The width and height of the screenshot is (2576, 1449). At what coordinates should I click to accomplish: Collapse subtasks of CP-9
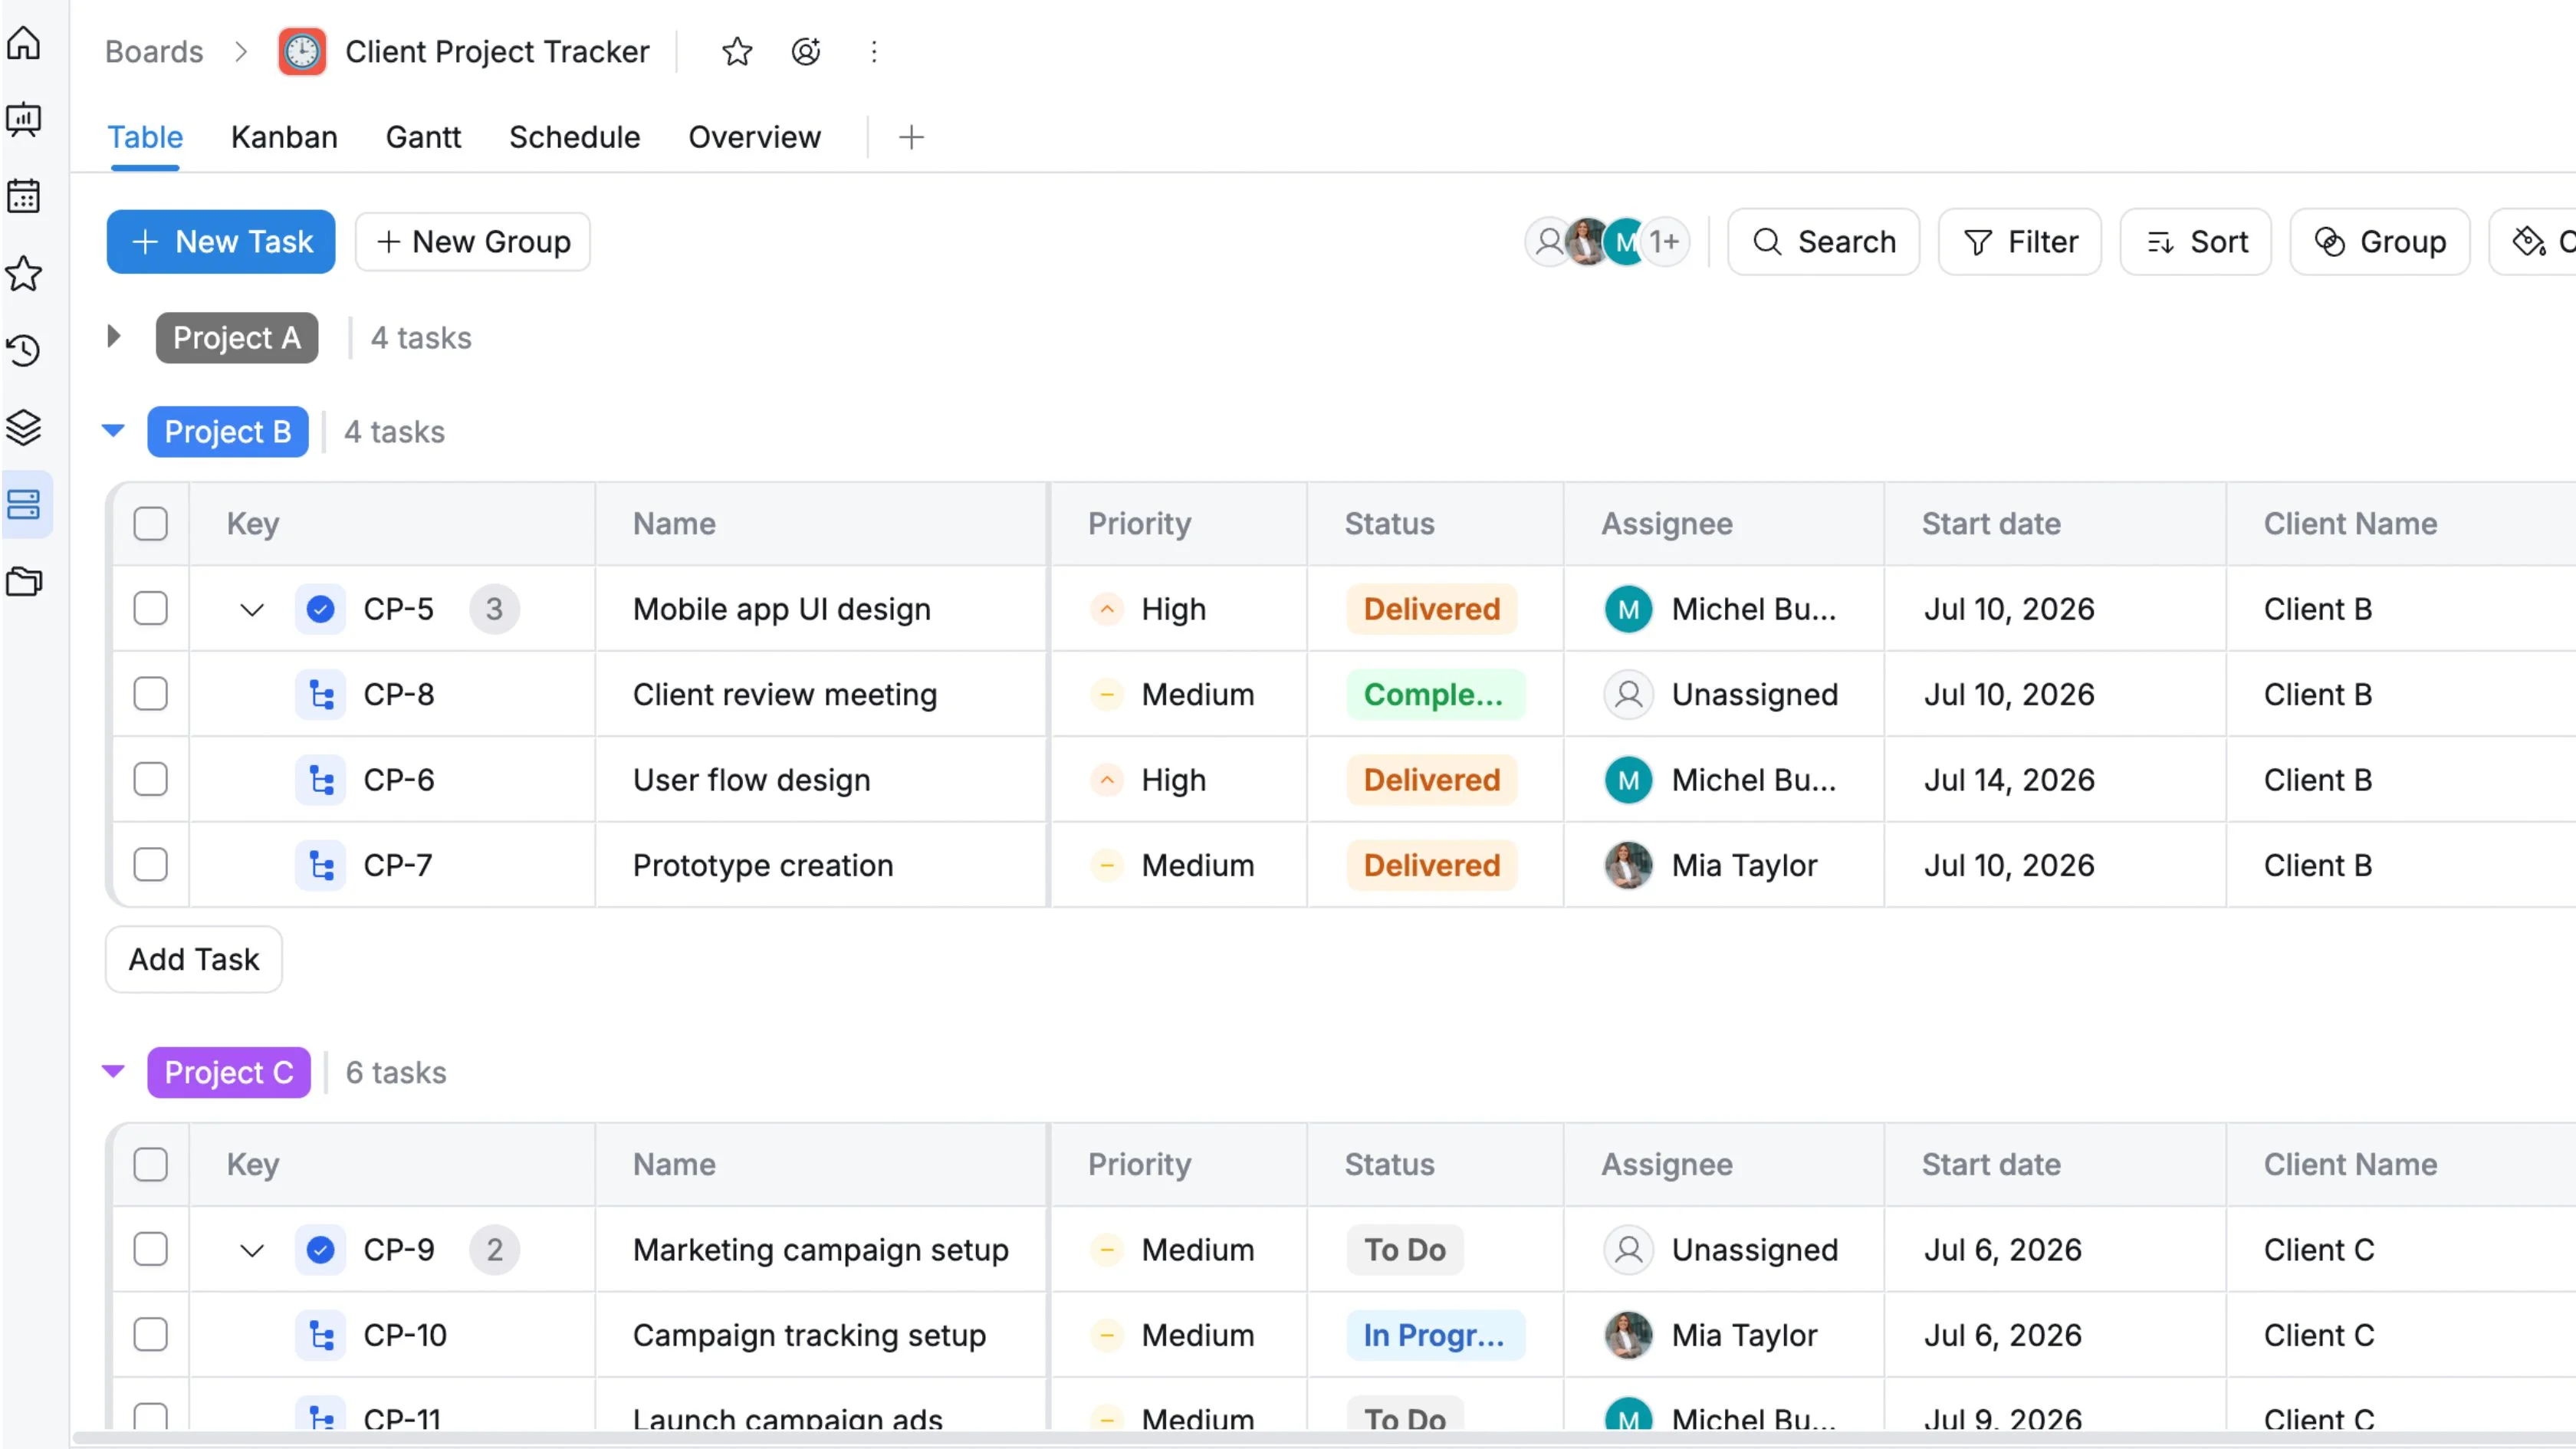point(252,1250)
